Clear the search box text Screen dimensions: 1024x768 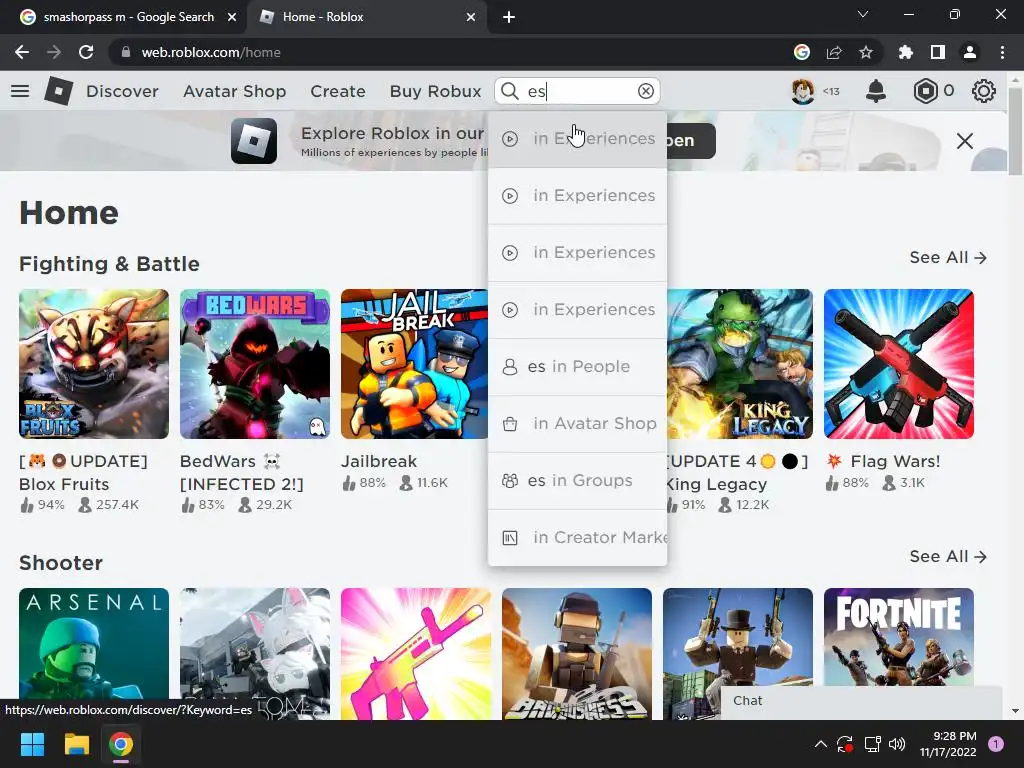click(x=645, y=91)
